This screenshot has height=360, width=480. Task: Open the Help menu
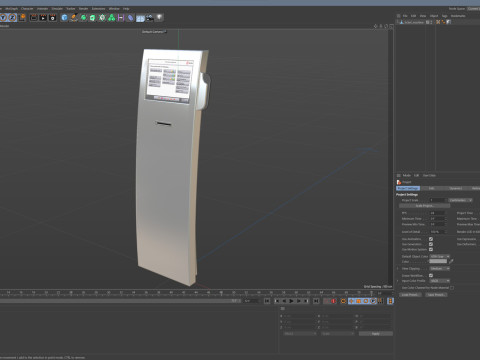[x=126, y=9]
